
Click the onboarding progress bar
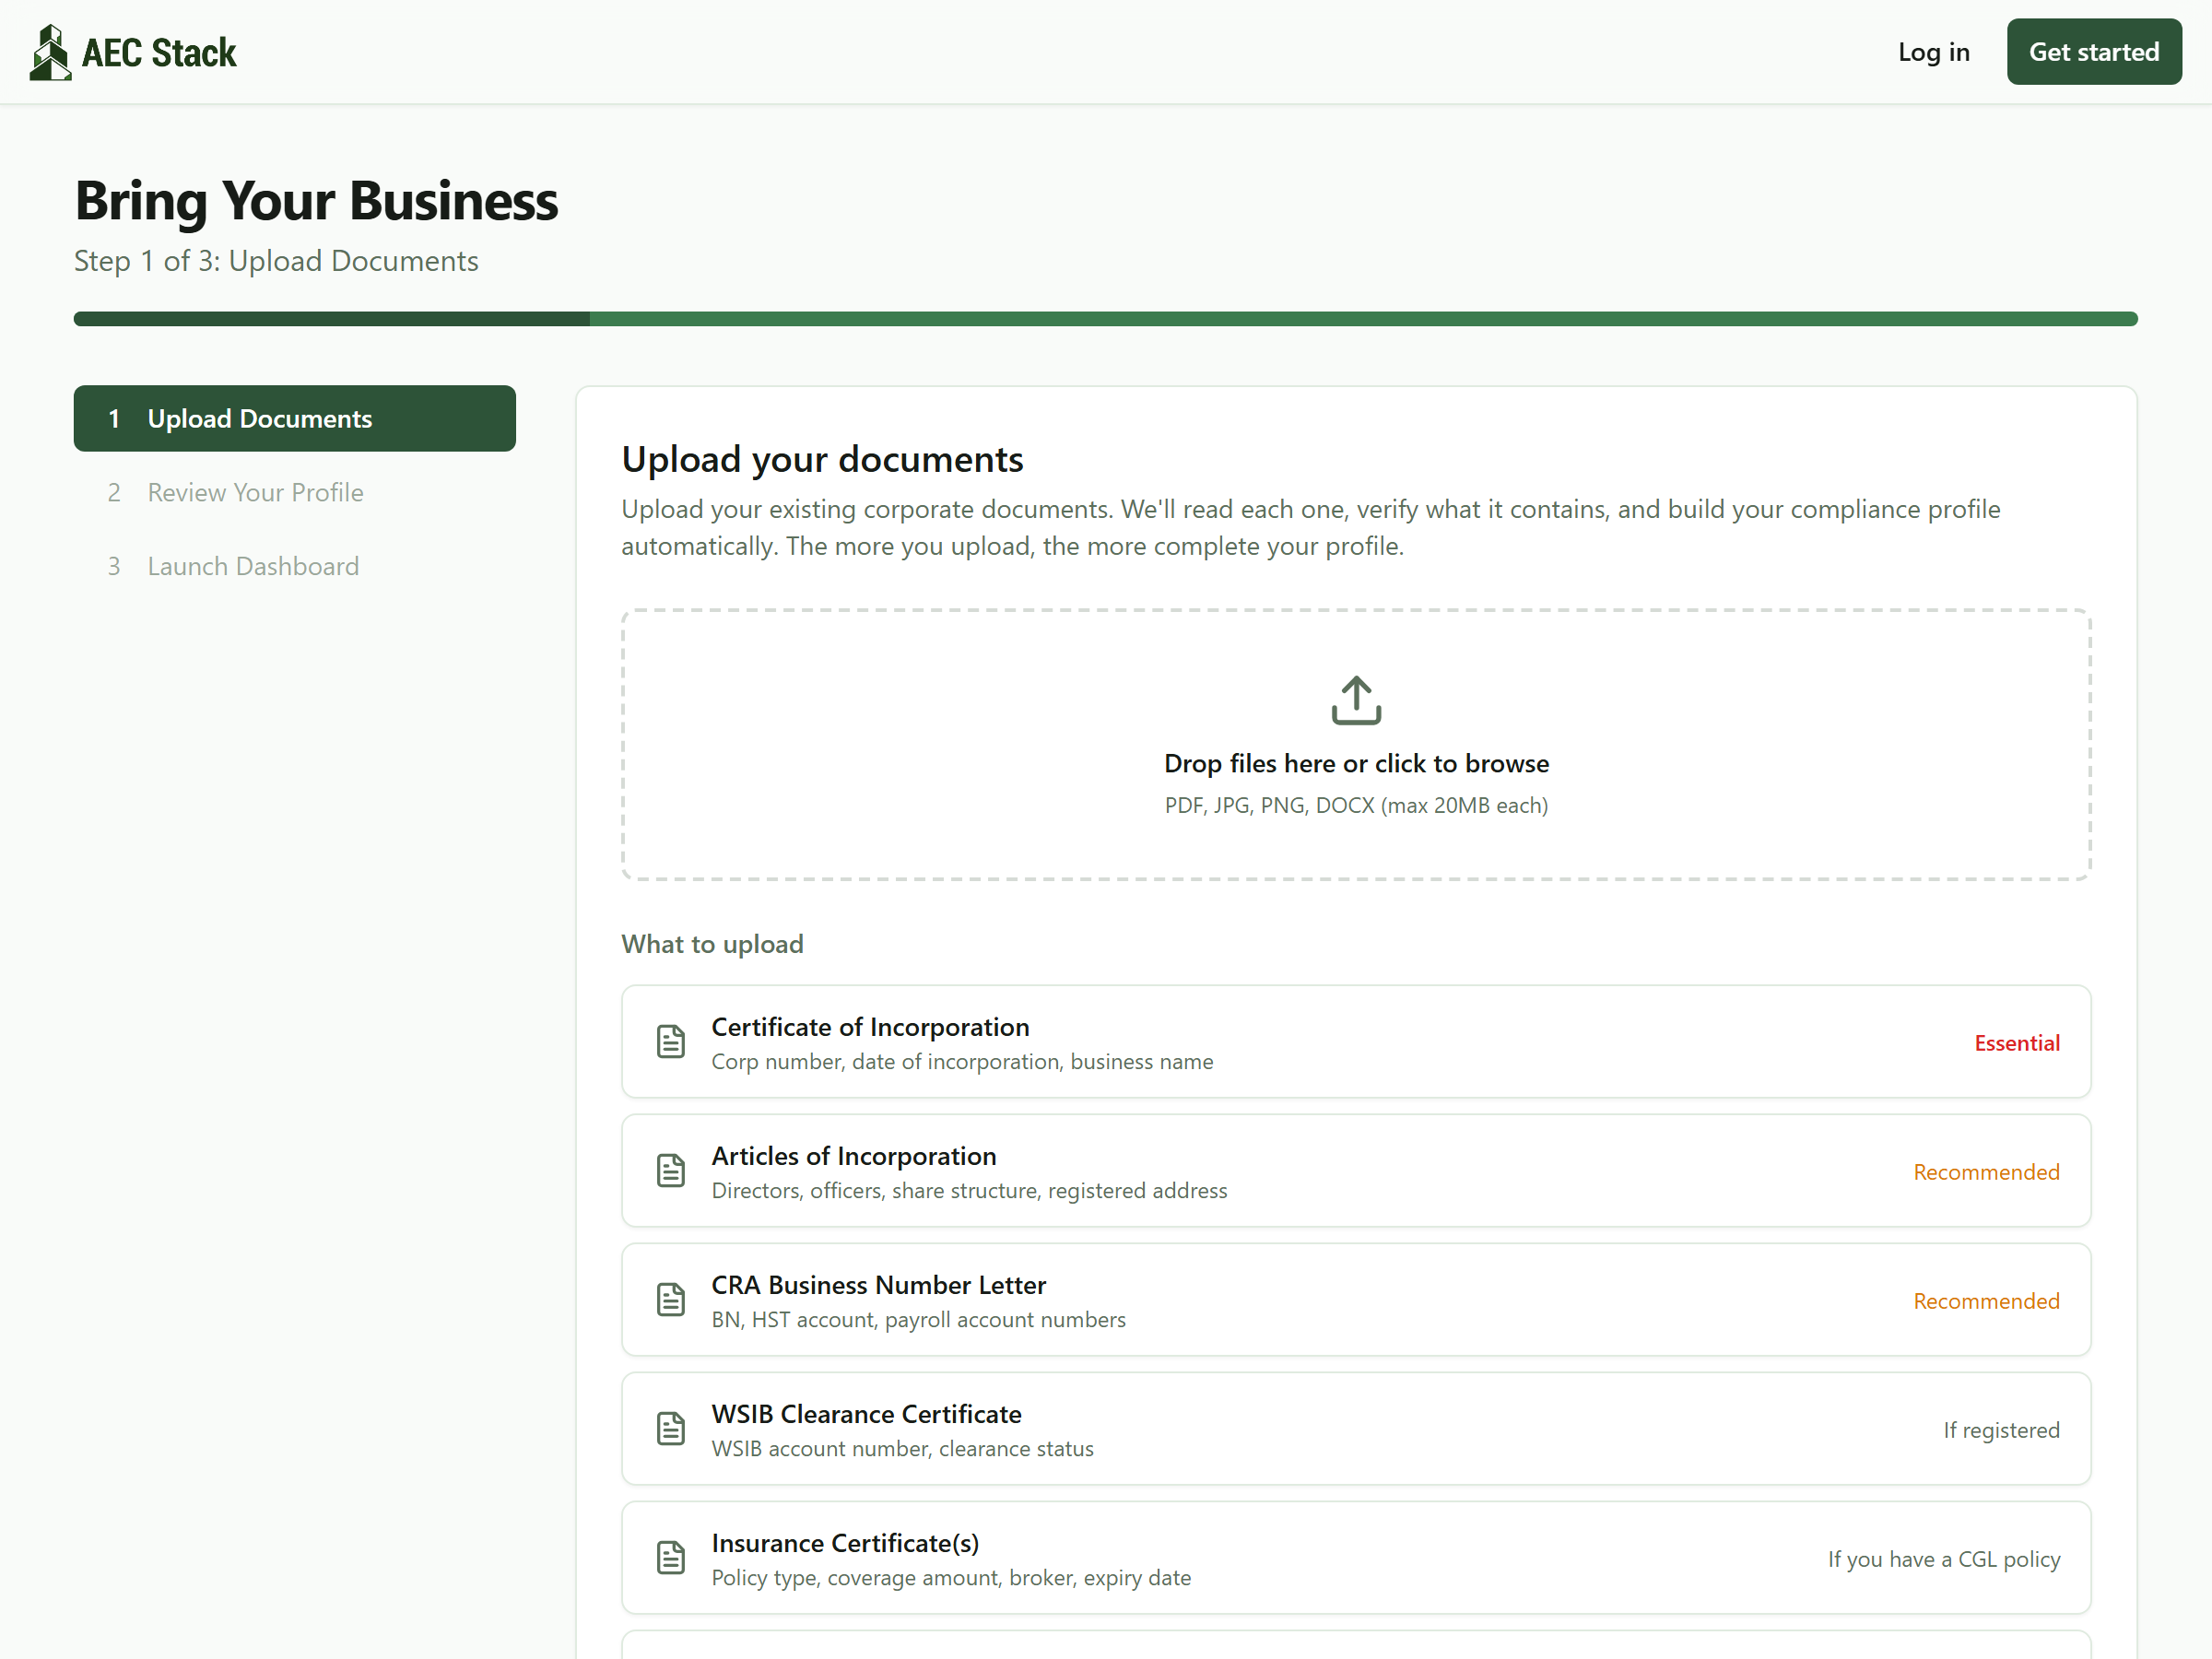[x=1105, y=319]
